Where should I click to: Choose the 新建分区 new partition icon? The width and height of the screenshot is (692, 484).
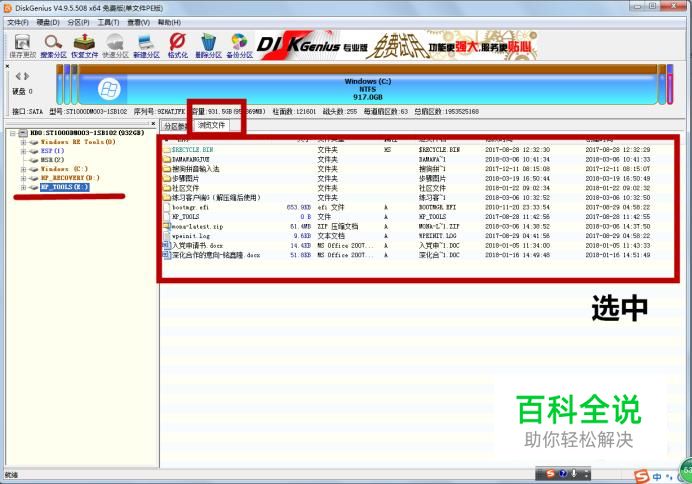click(146, 46)
